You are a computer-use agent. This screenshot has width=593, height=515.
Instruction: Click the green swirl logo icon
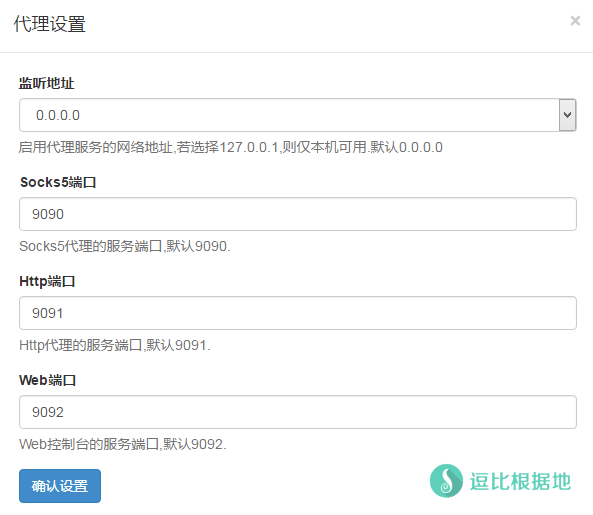point(446,481)
